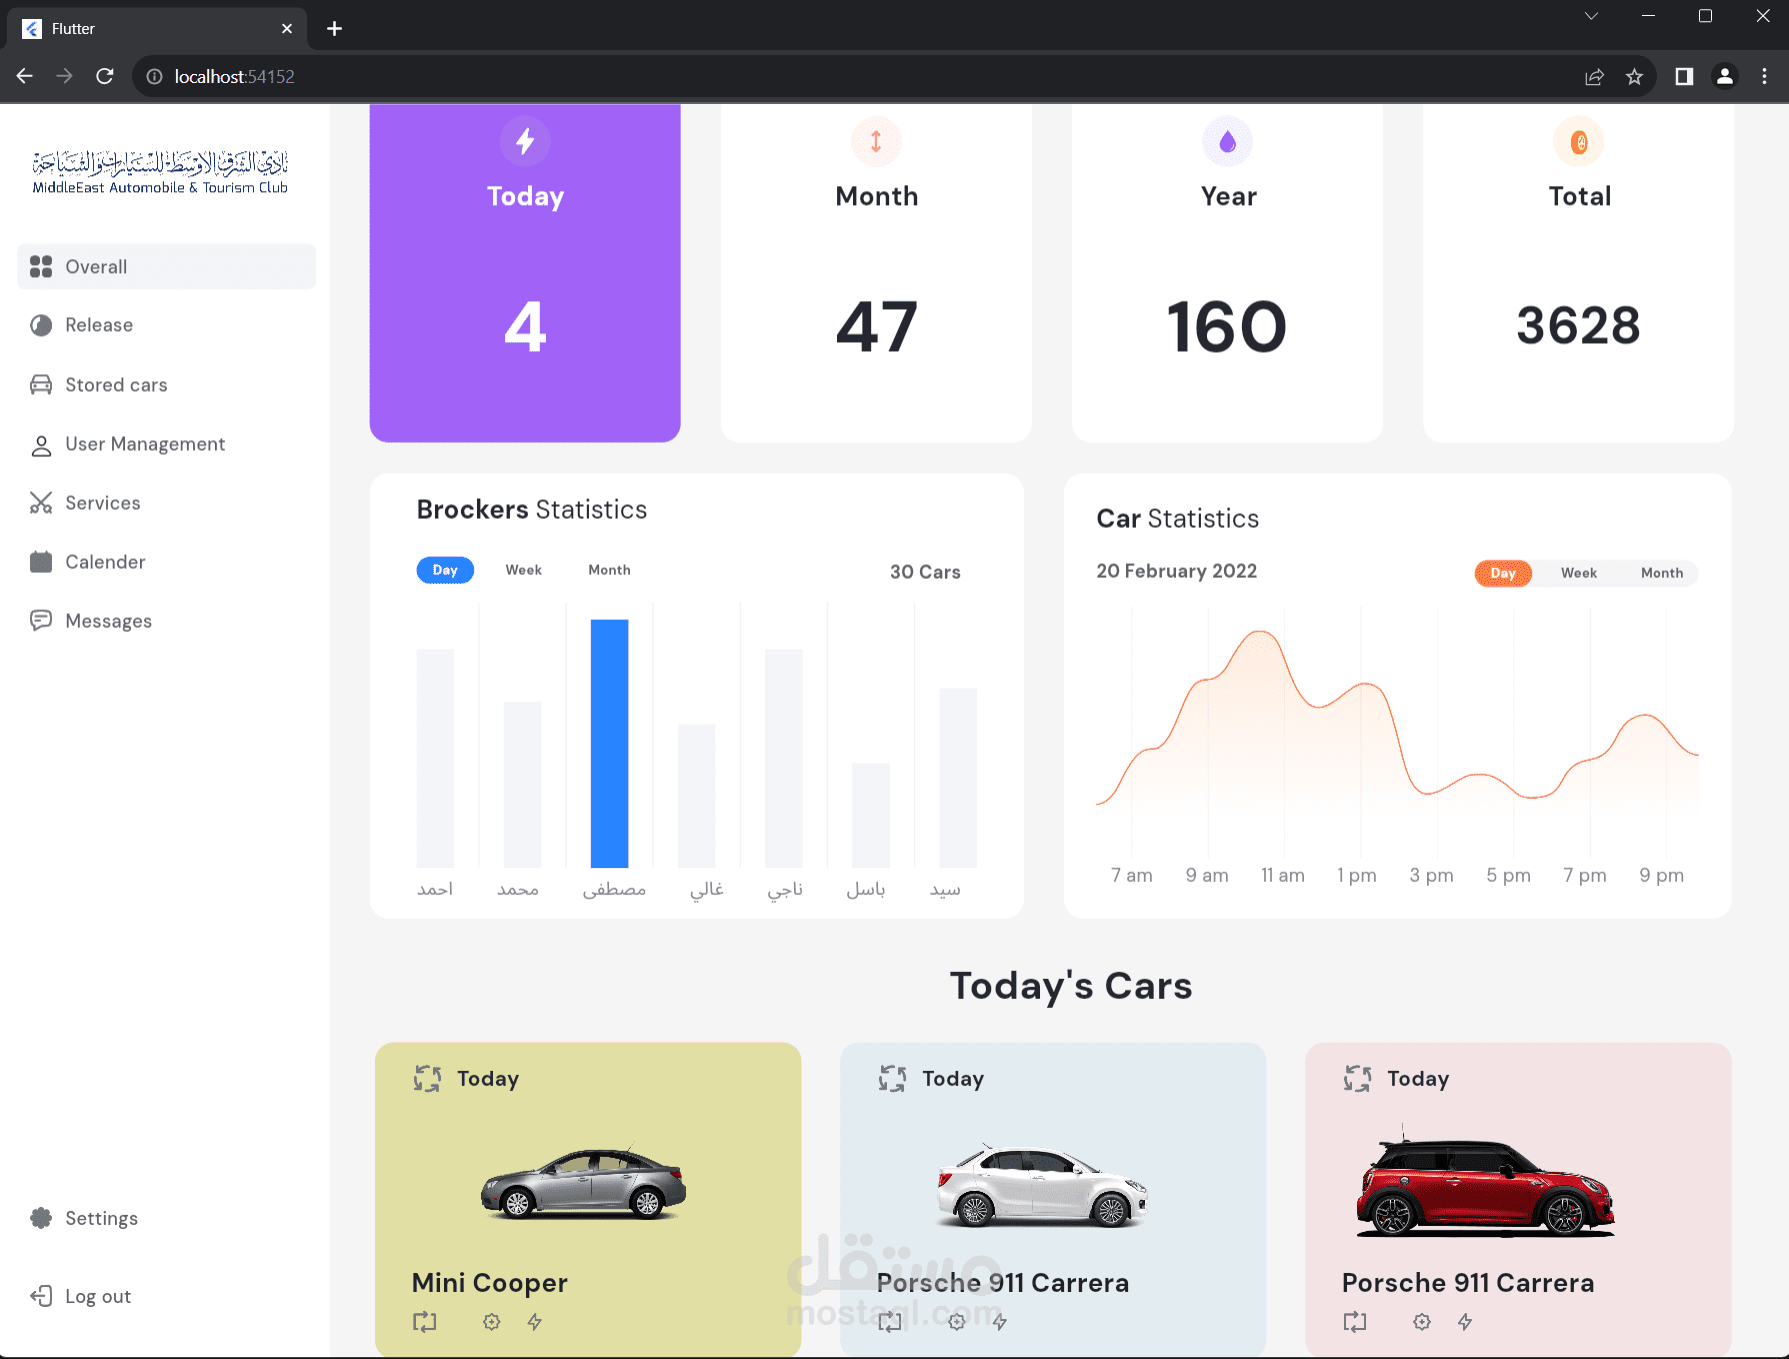Viewport: 1789px width, 1359px height.
Task: Click the Release pie icon in sidebar
Action: coord(41,325)
